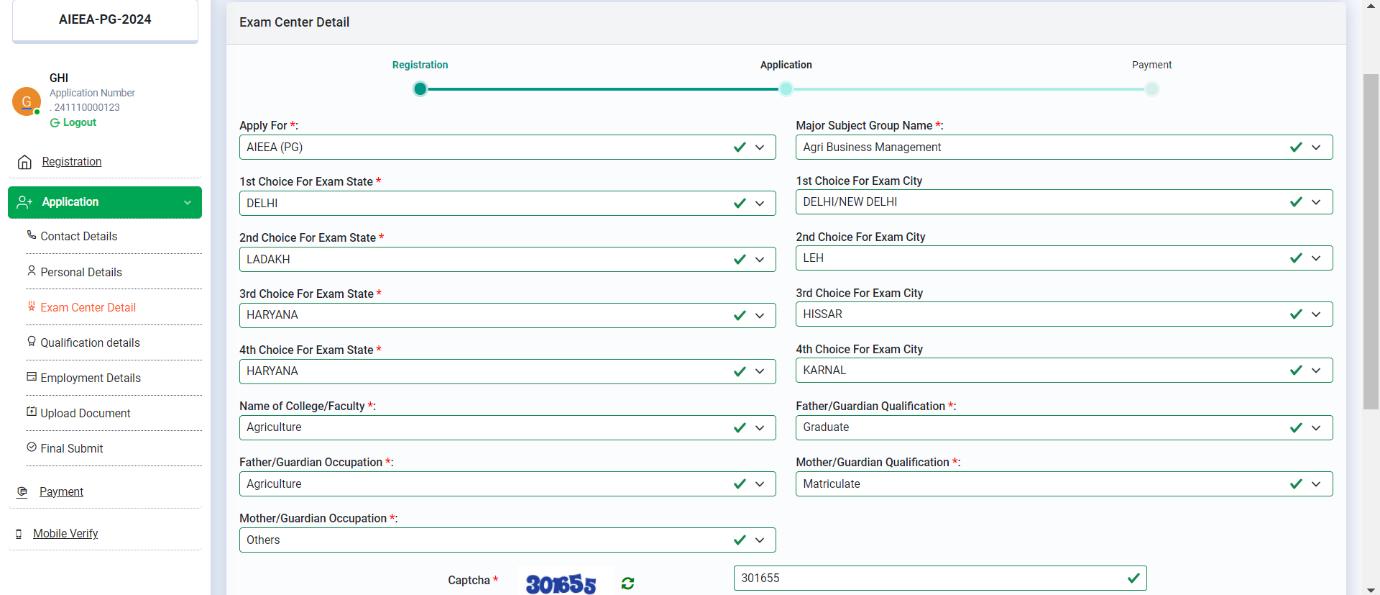
Task: Open Contact Details in sidebar
Action: 79,236
